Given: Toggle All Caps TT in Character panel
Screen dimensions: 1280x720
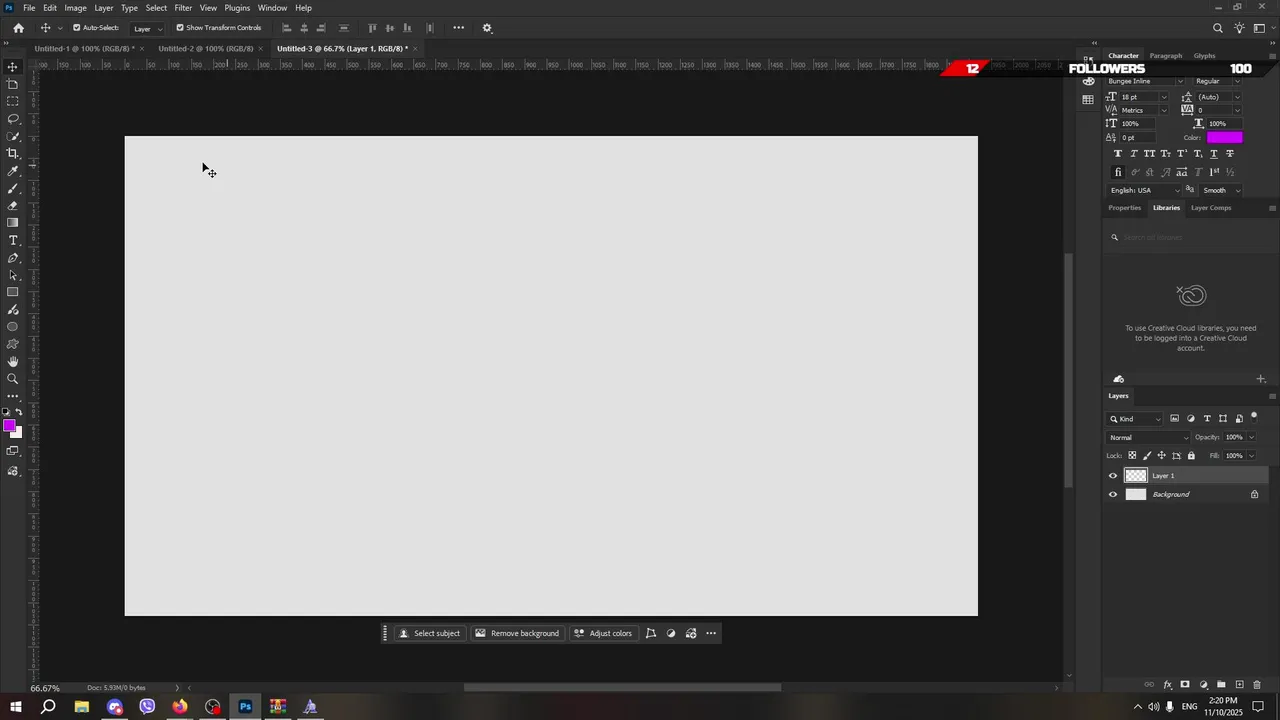Looking at the screenshot, I should (x=1150, y=154).
